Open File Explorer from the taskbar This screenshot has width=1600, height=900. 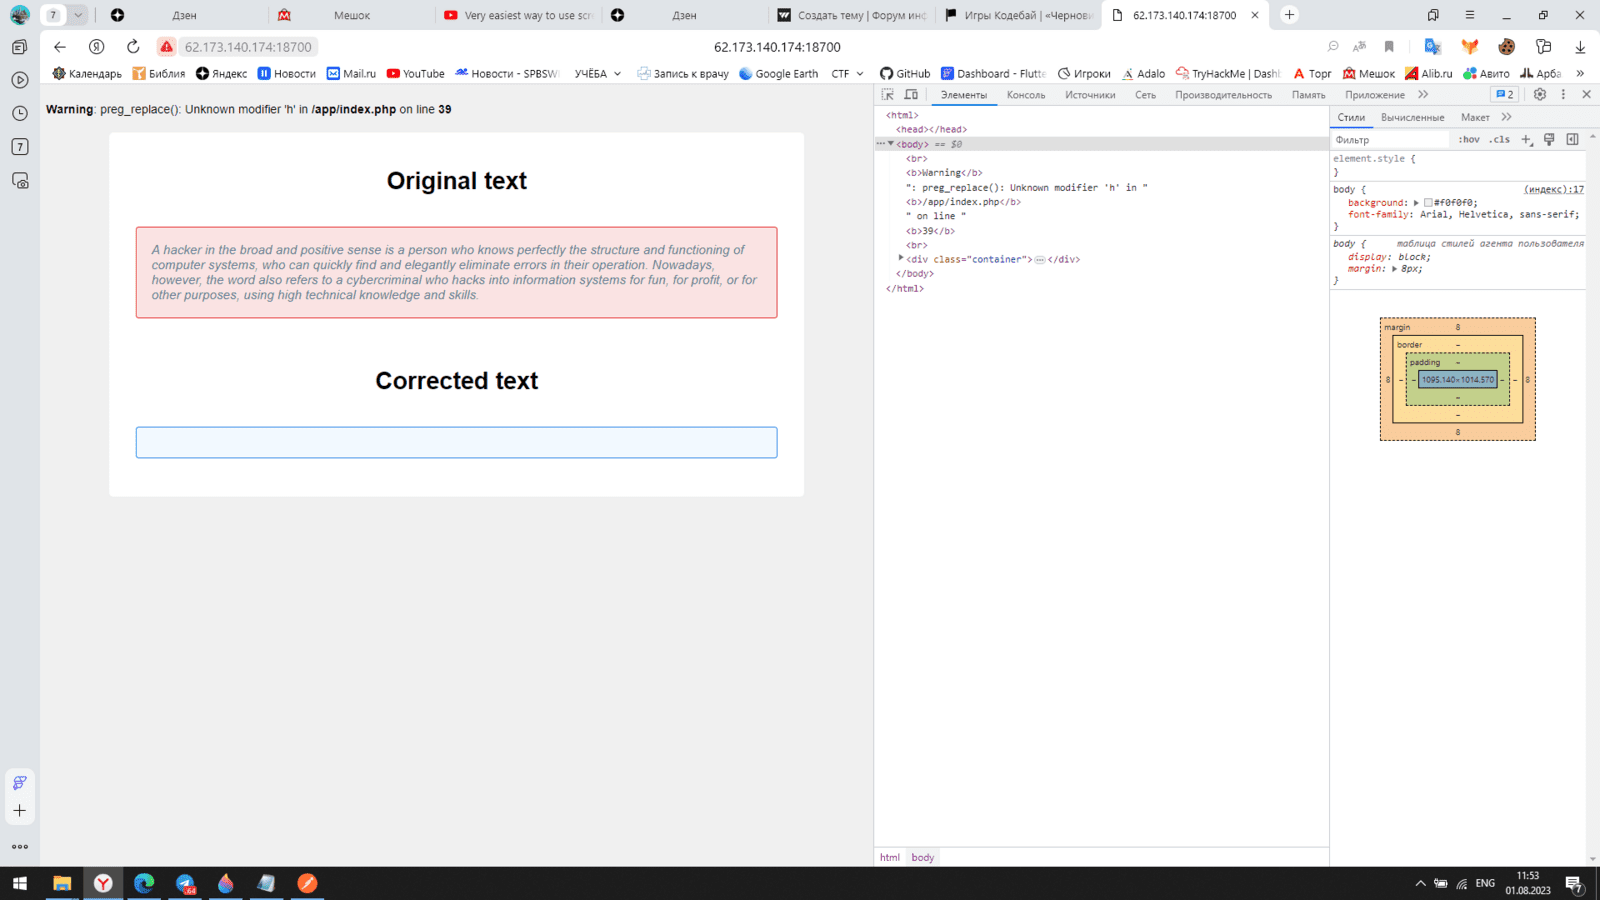[62, 883]
